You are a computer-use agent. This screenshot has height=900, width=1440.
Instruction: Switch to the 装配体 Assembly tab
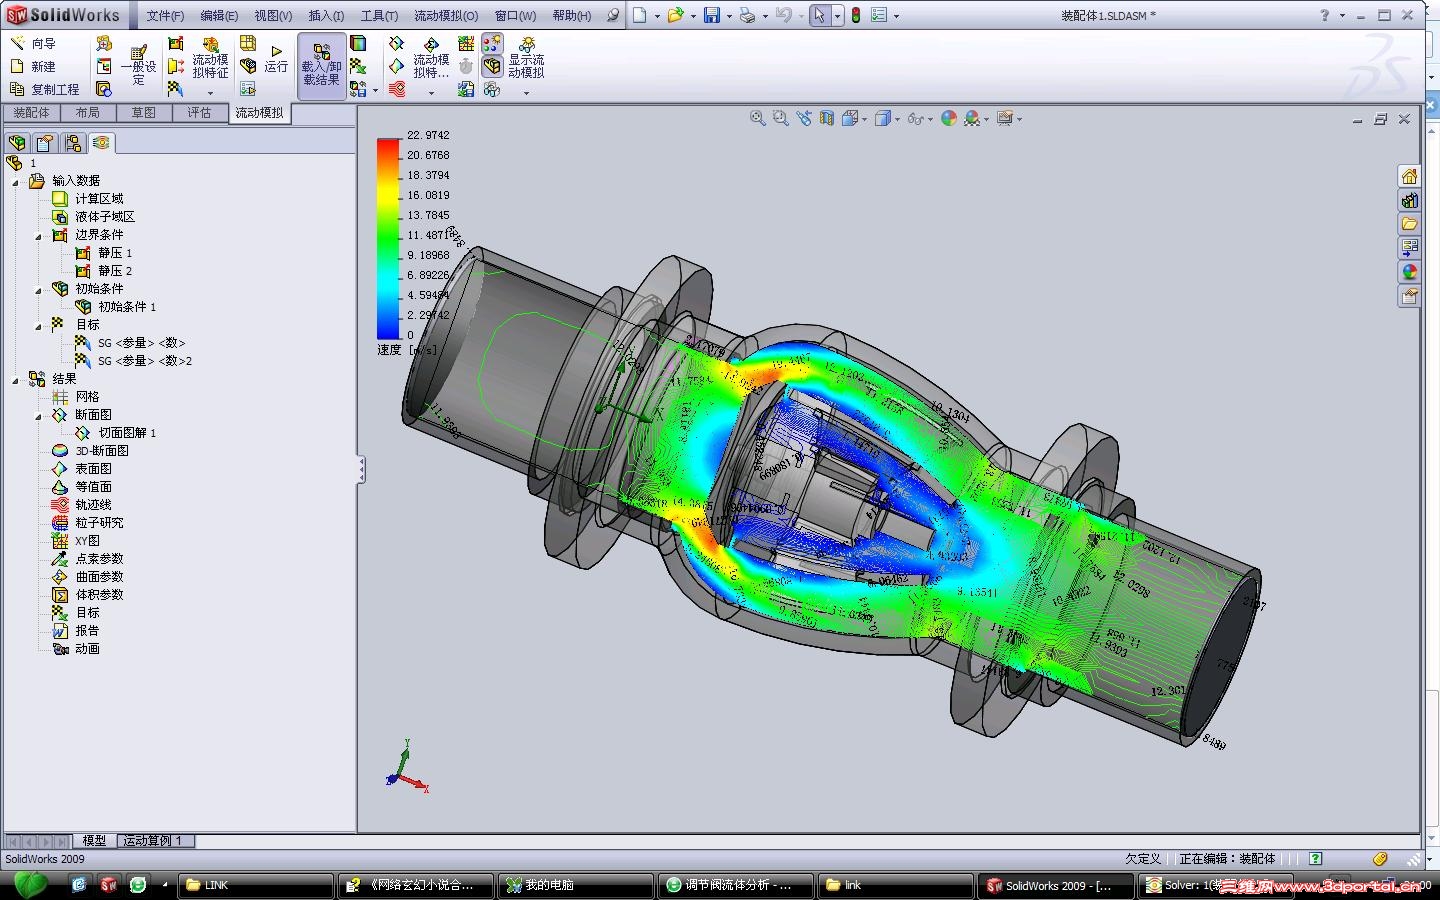[x=31, y=113]
